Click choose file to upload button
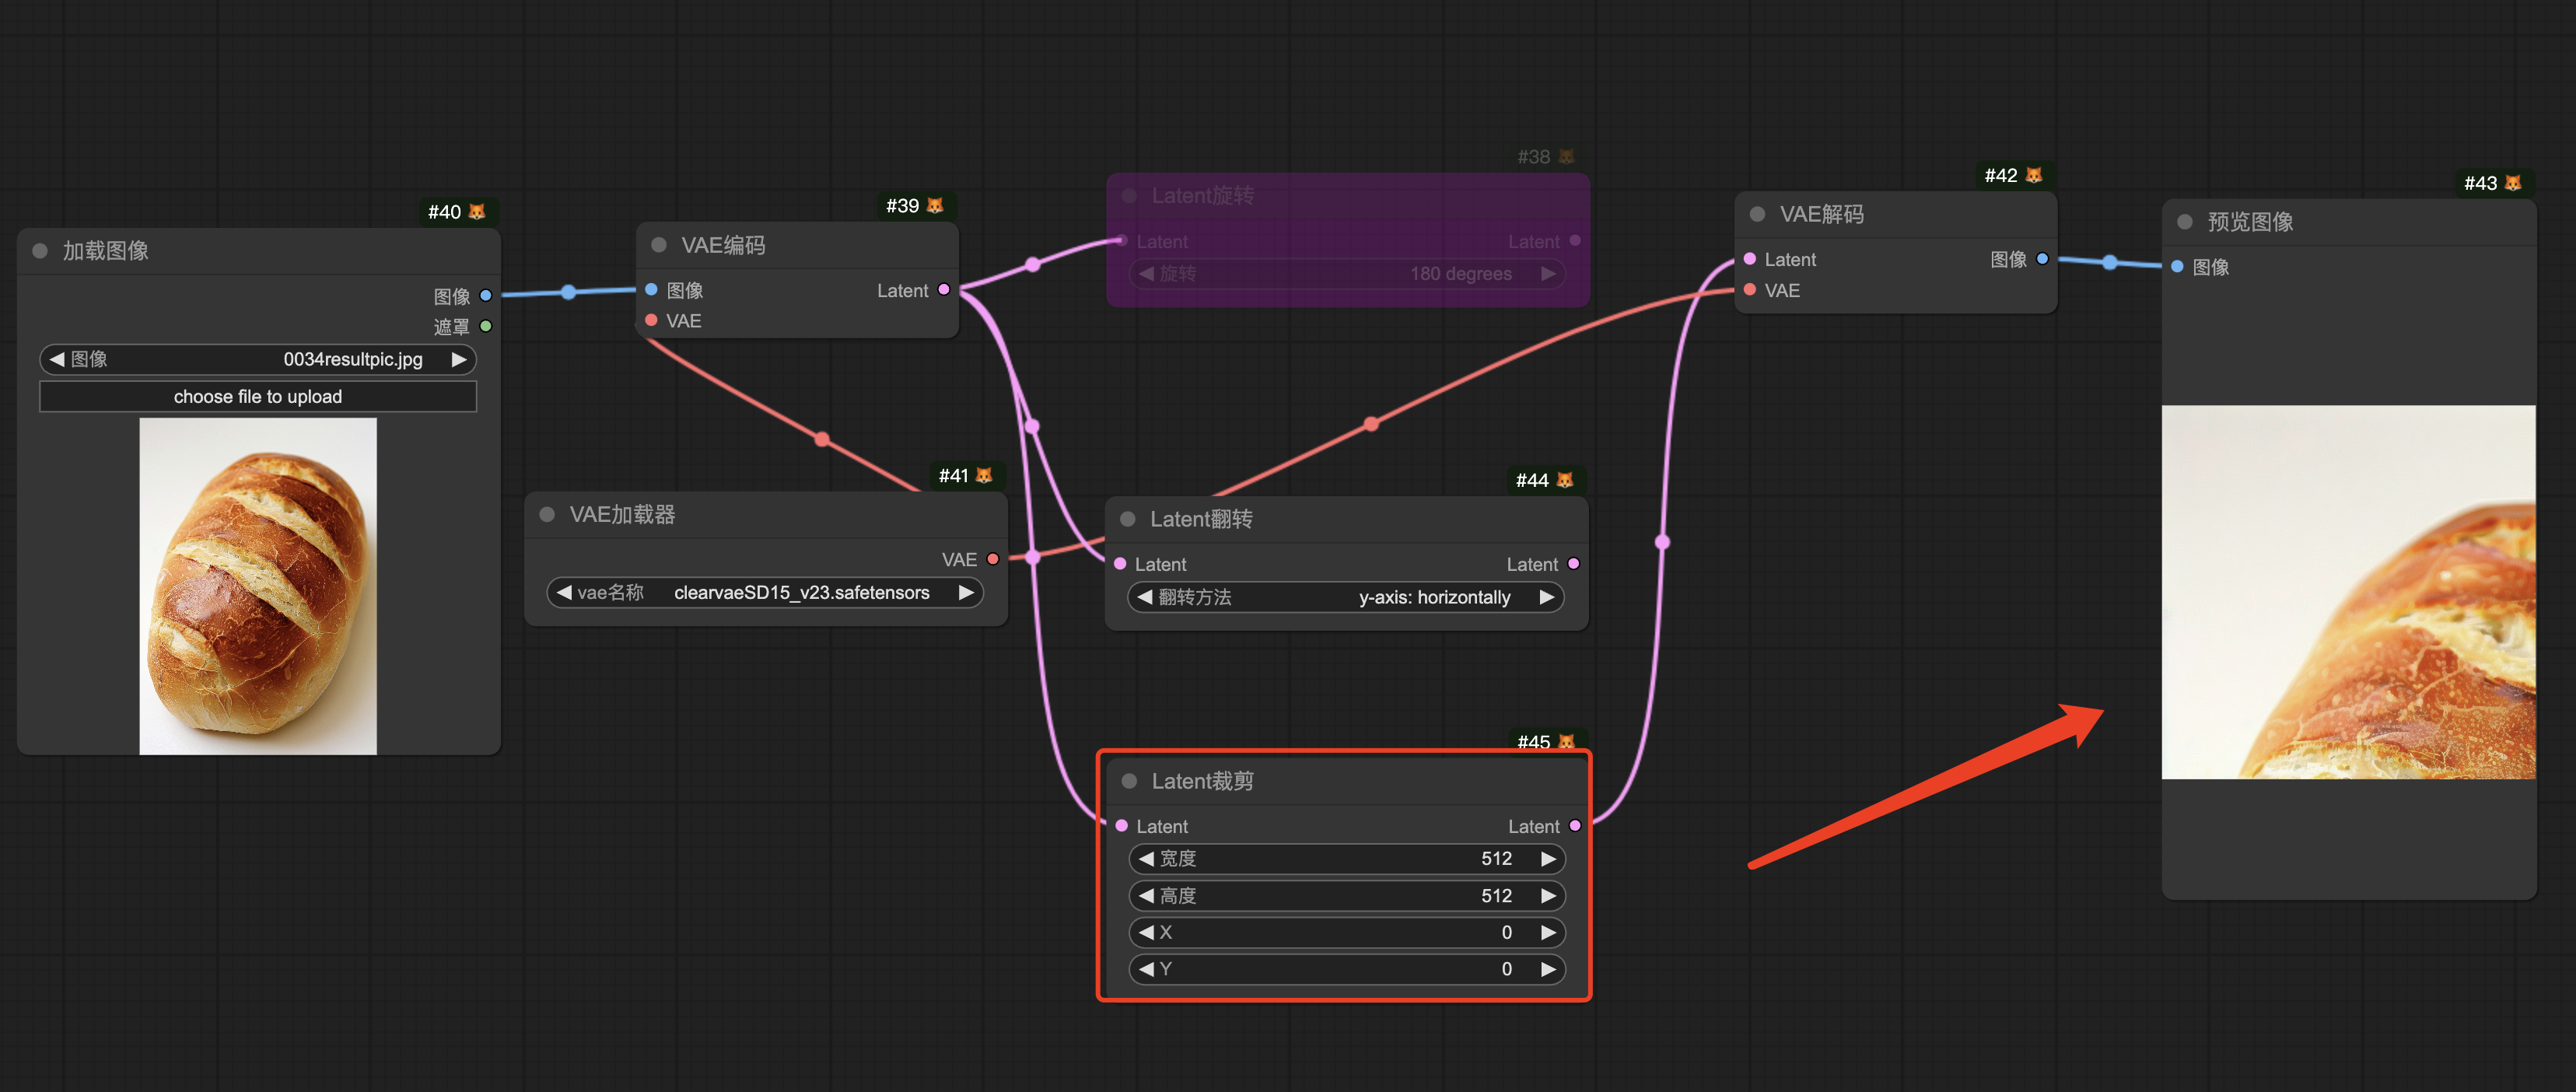Image resolution: width=2576 pixels, height=1092 pixels. (x=258, y=397)
